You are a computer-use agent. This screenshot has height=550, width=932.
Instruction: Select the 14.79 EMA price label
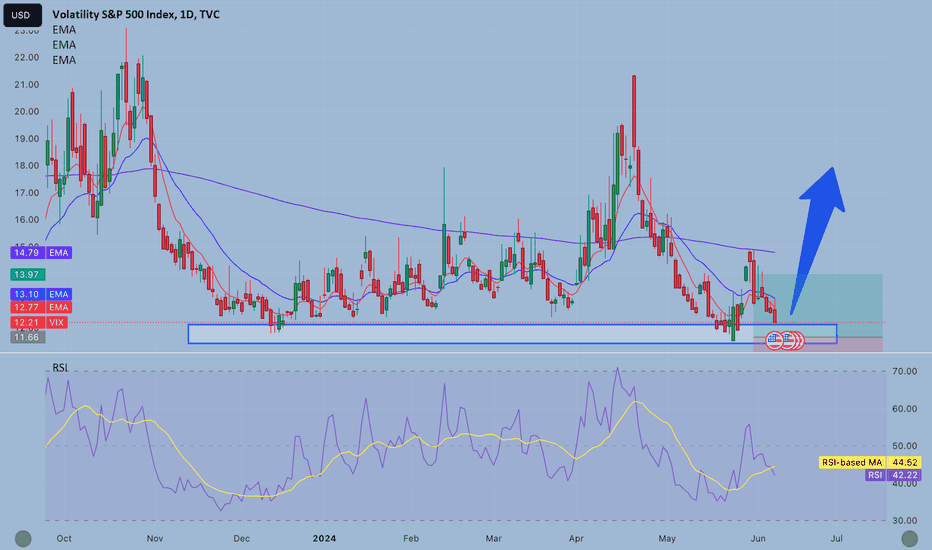coord(41,253)
